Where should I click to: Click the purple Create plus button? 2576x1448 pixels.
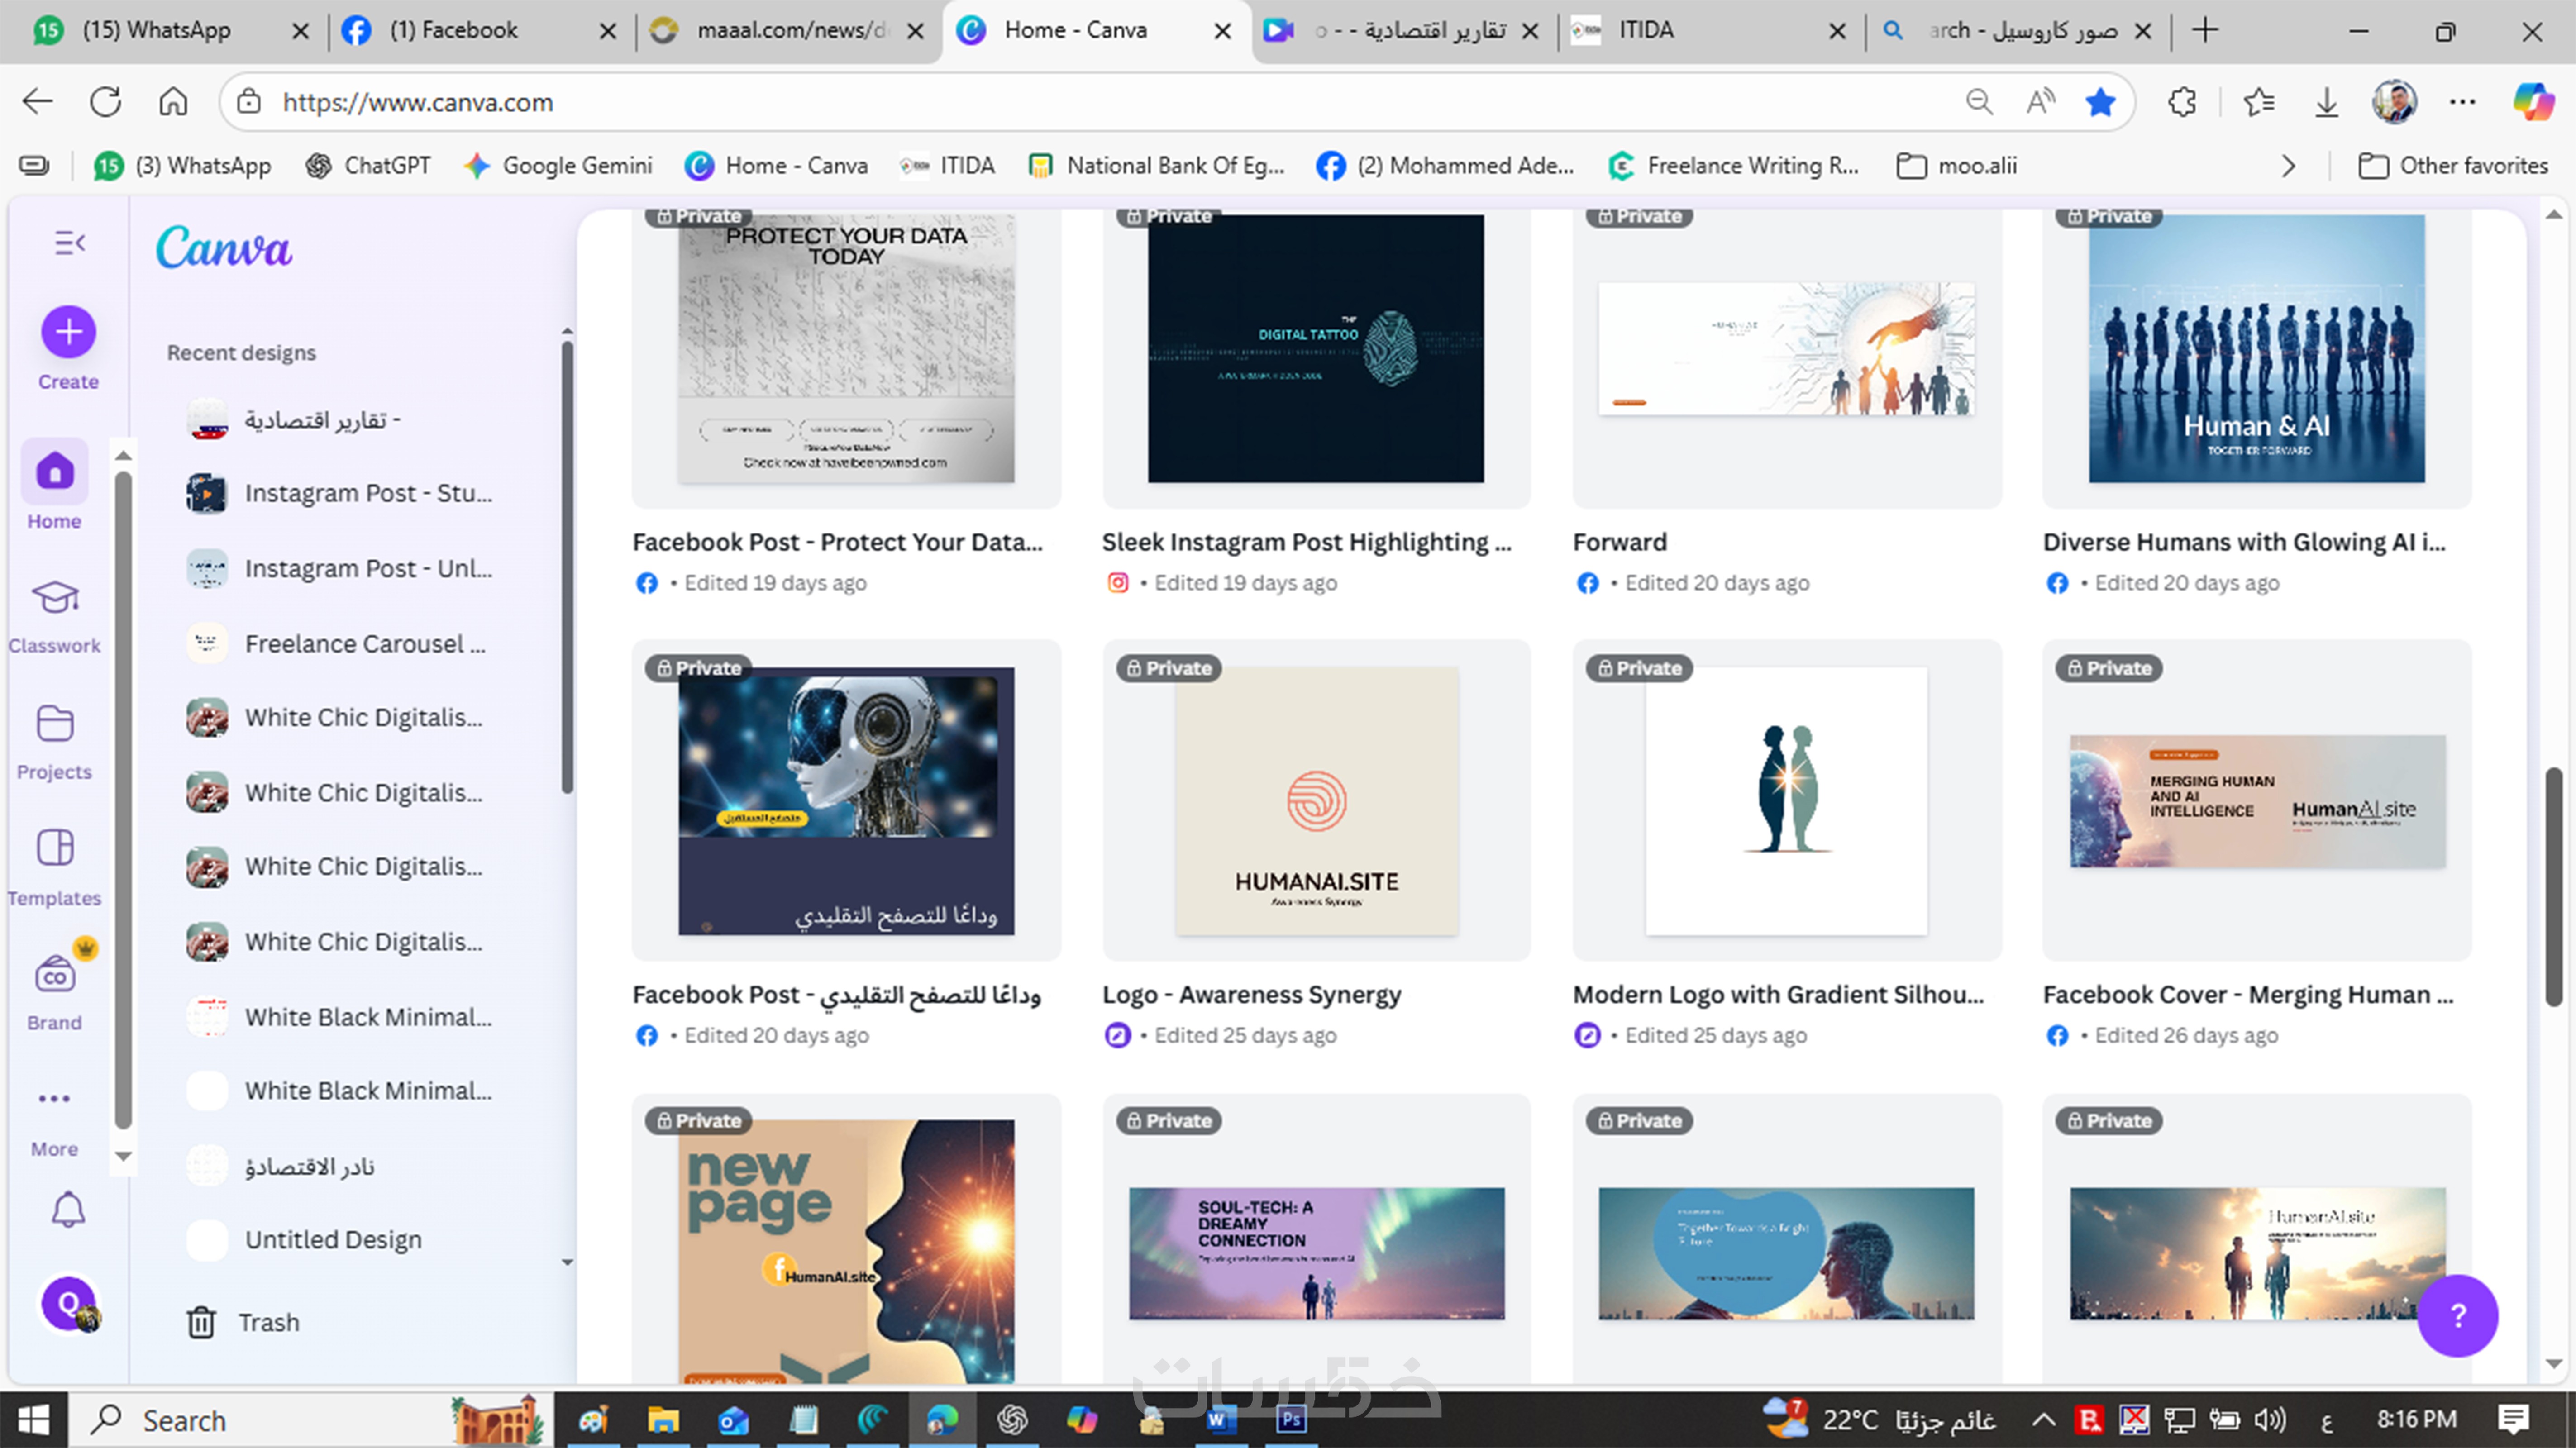(x=68, y=332)
